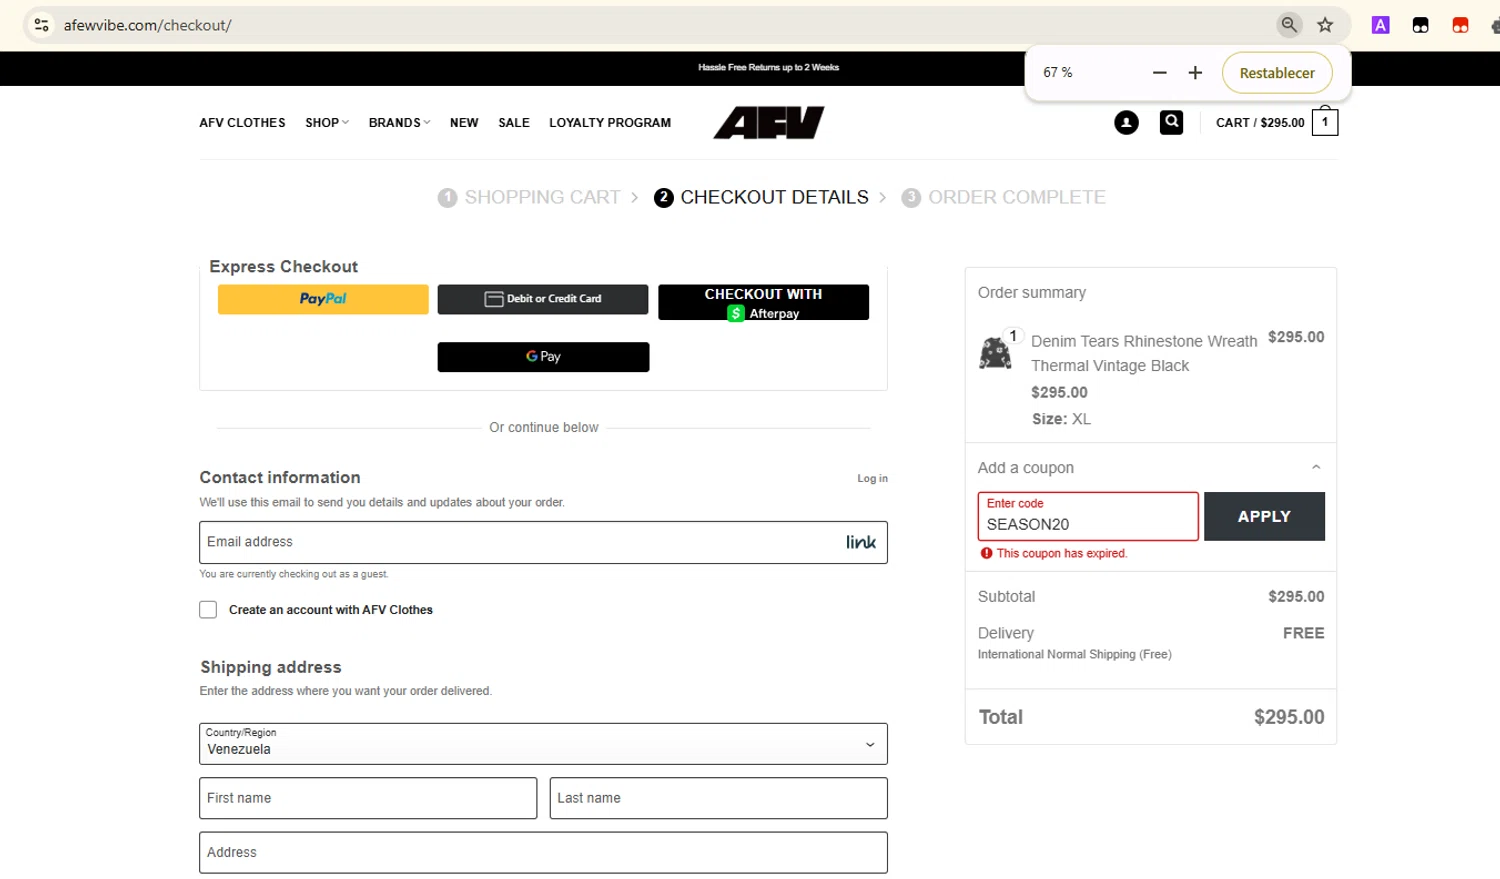Focus the First name field
This screenshot has width=1500, height=879.
click(368, 798)
